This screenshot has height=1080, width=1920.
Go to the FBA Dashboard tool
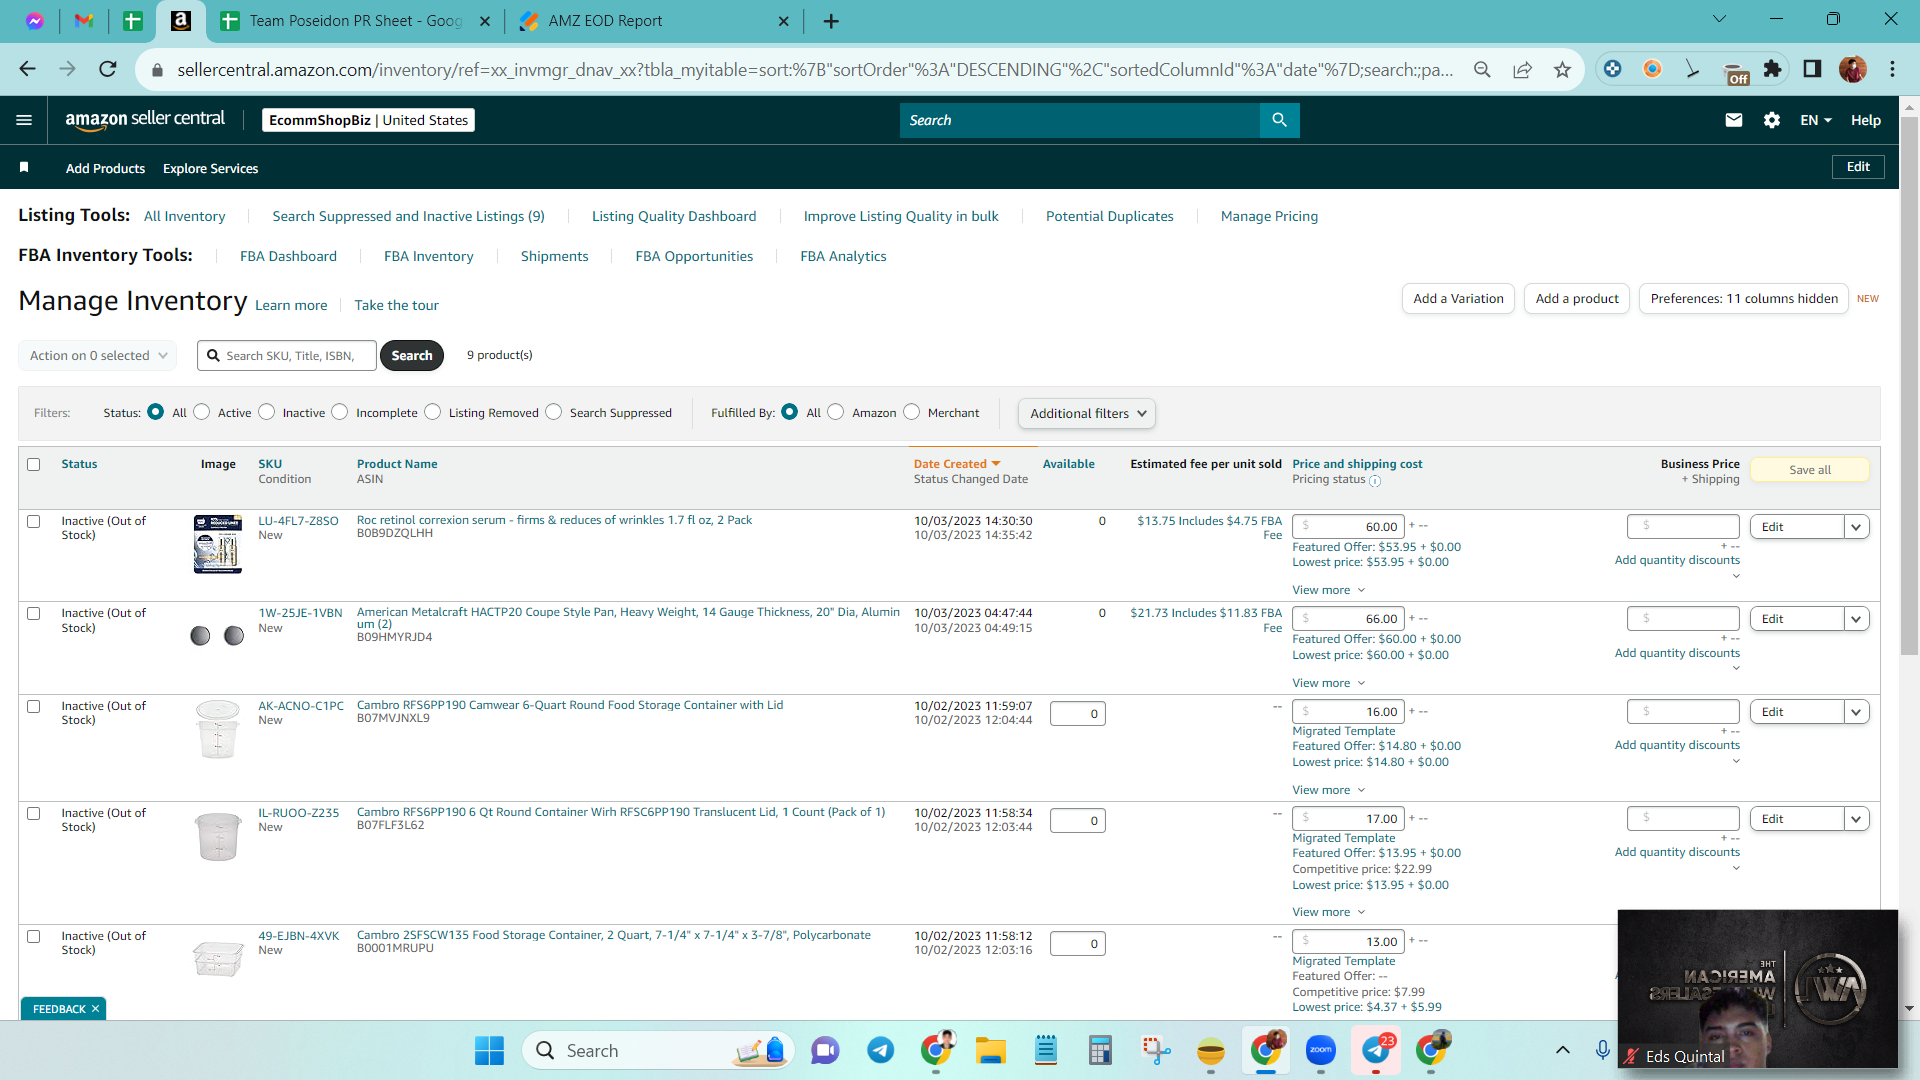pyautogui.click(x=288, y=256)
